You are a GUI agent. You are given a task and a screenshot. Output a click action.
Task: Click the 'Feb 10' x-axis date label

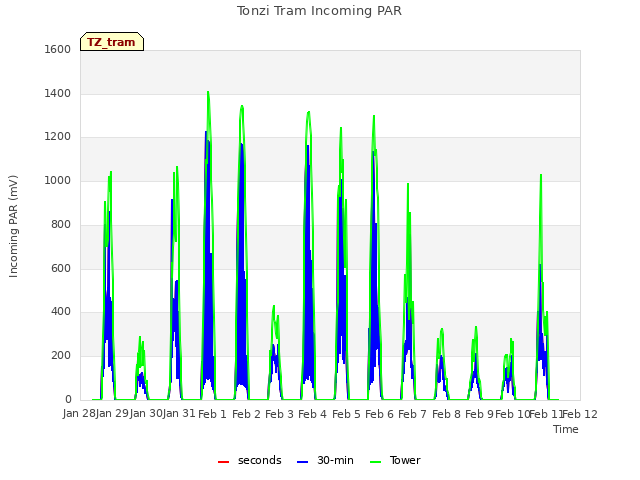(512, 414)
